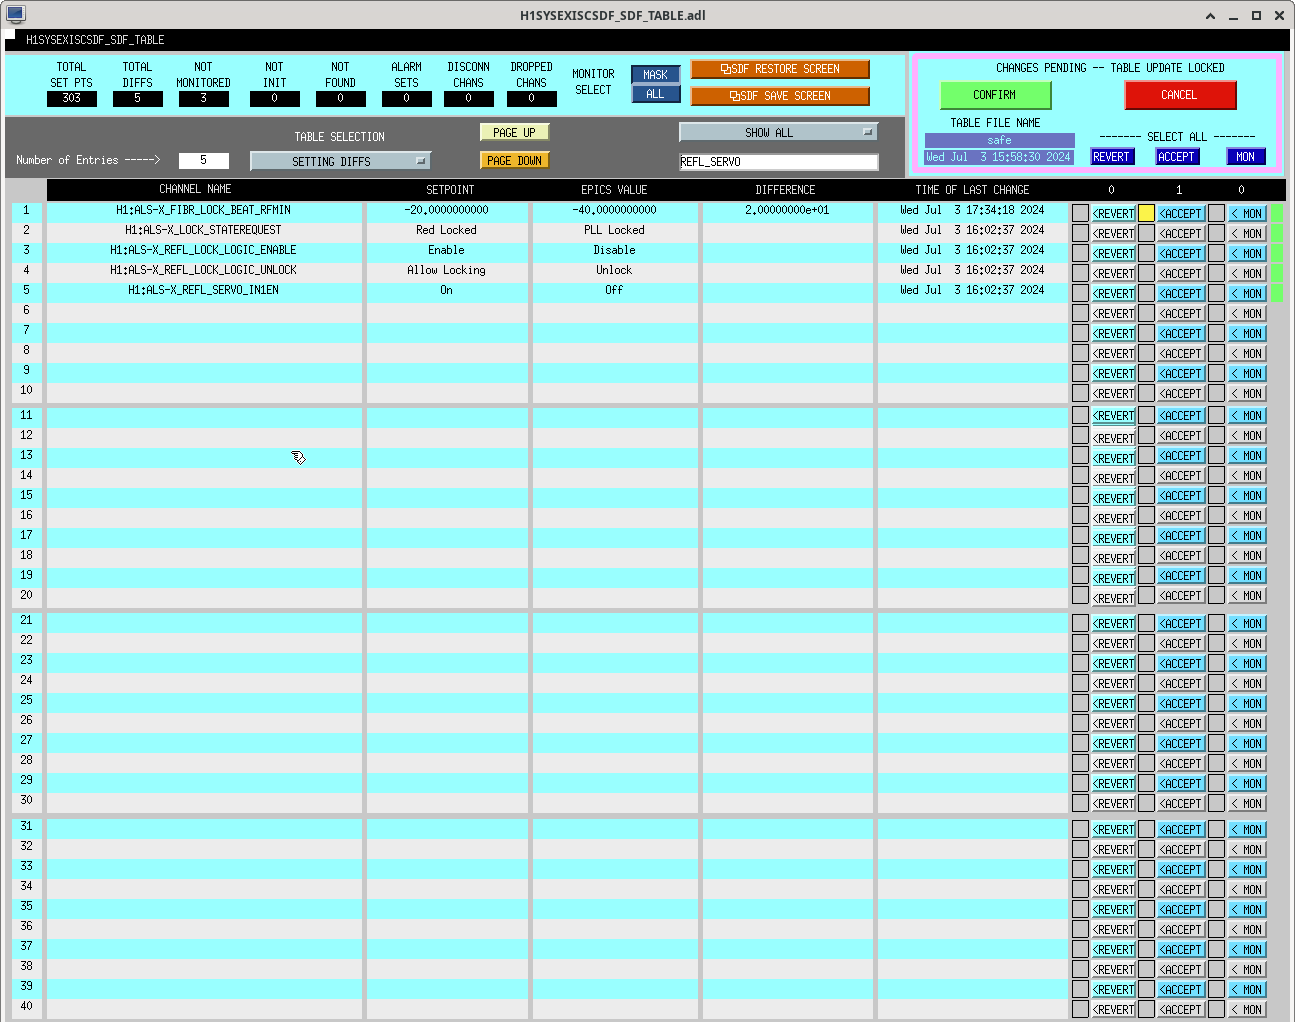Screen dimensions: 1295x1022
Task: Click the green status indicator for row 5
Action: tap(1277, 293)
